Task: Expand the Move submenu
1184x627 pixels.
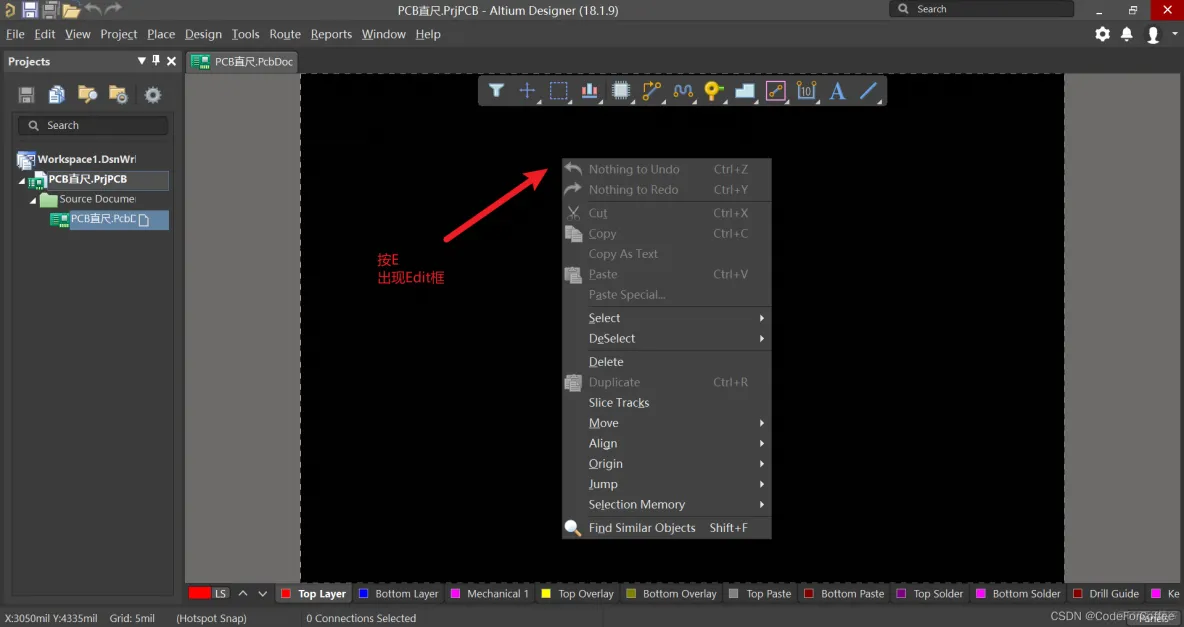Action: (667, 423)
